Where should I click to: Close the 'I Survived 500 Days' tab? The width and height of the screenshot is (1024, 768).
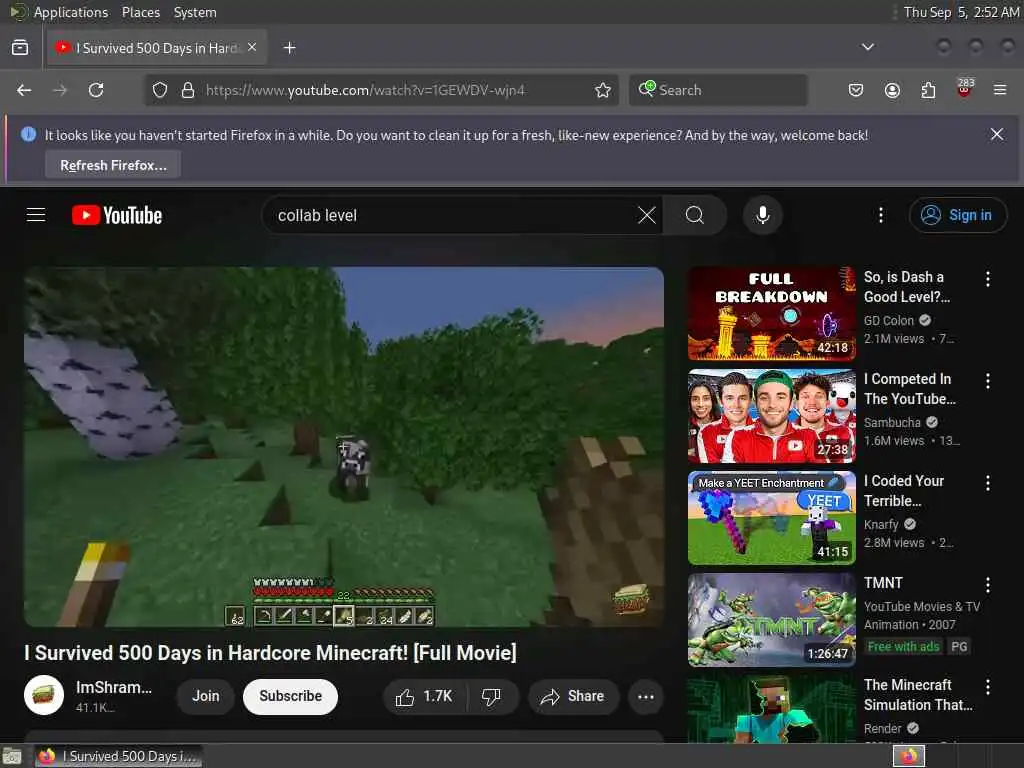(x=252, y=48)
